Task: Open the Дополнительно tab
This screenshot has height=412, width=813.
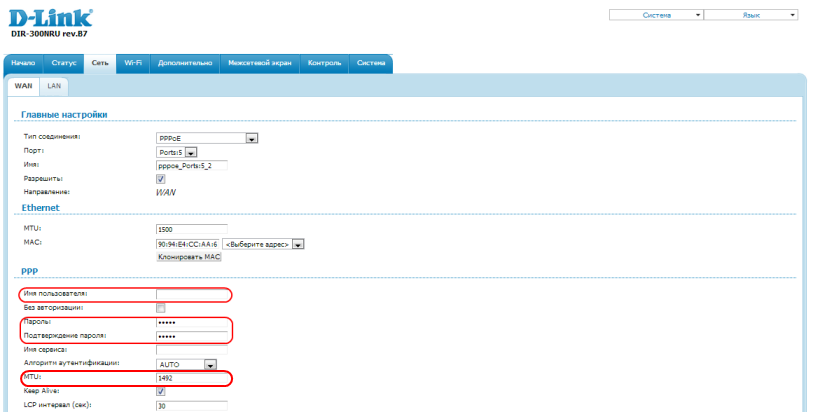Action: 185,63
